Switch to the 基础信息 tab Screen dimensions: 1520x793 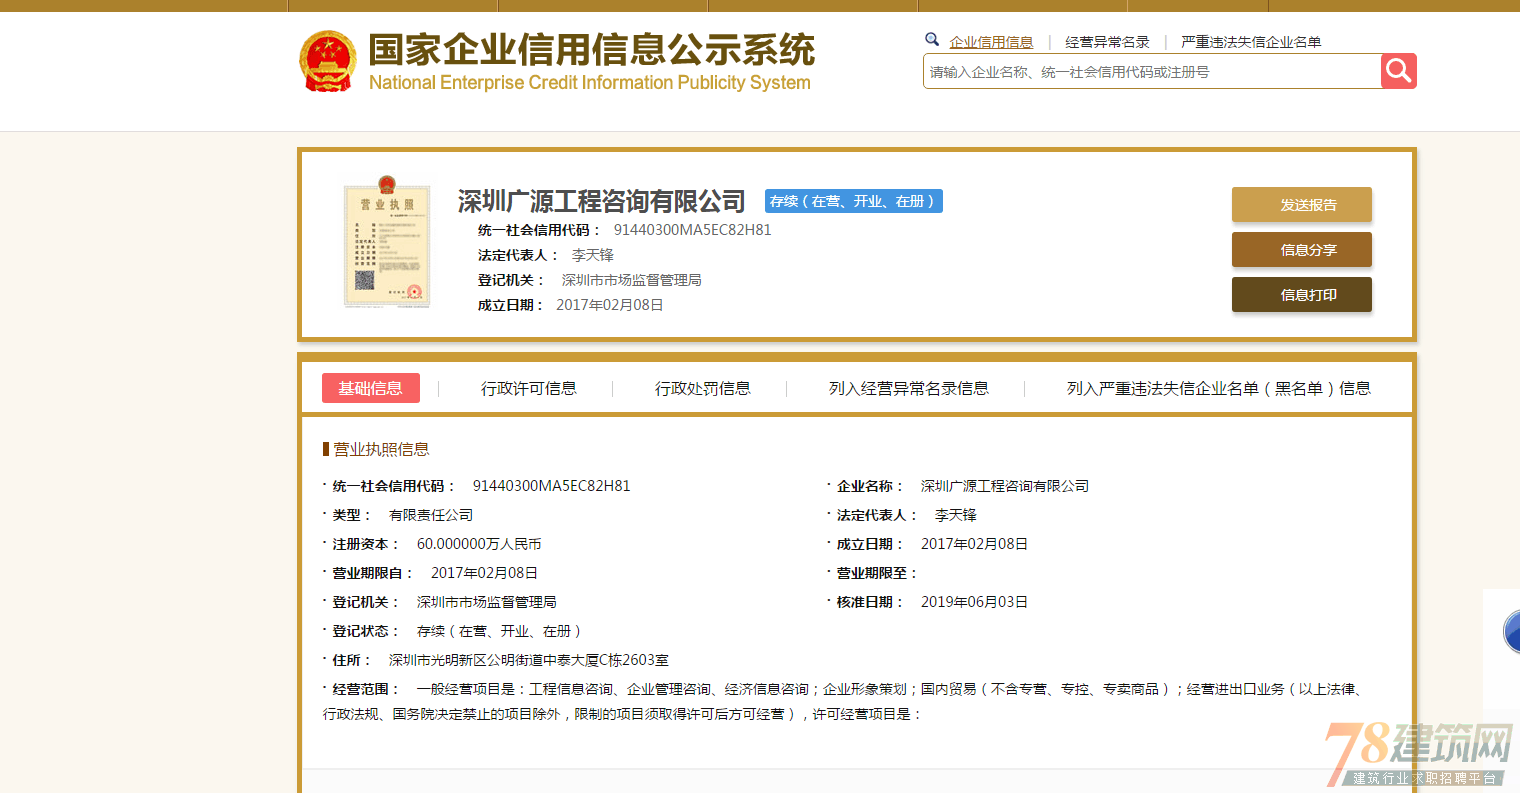coord(371,388)
